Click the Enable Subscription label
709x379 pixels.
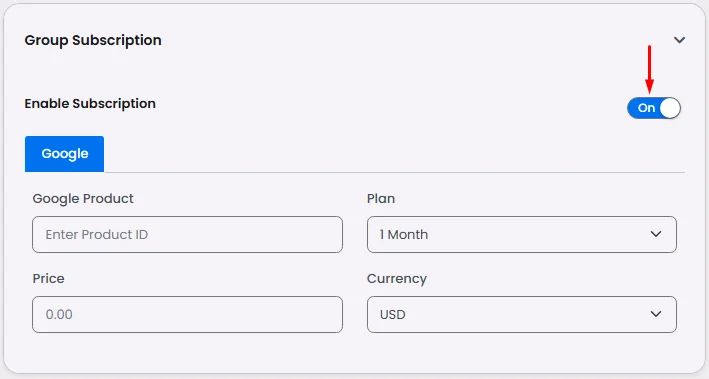[90, 104]
